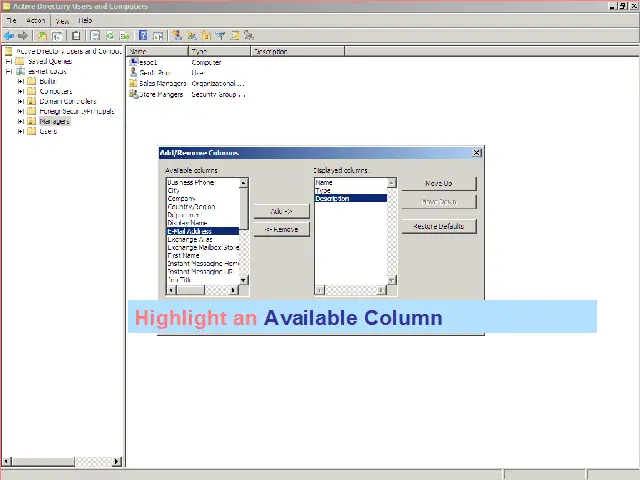640x480 pixels.
Task: Click the espc1 computer icon
Action: point(134,62)
